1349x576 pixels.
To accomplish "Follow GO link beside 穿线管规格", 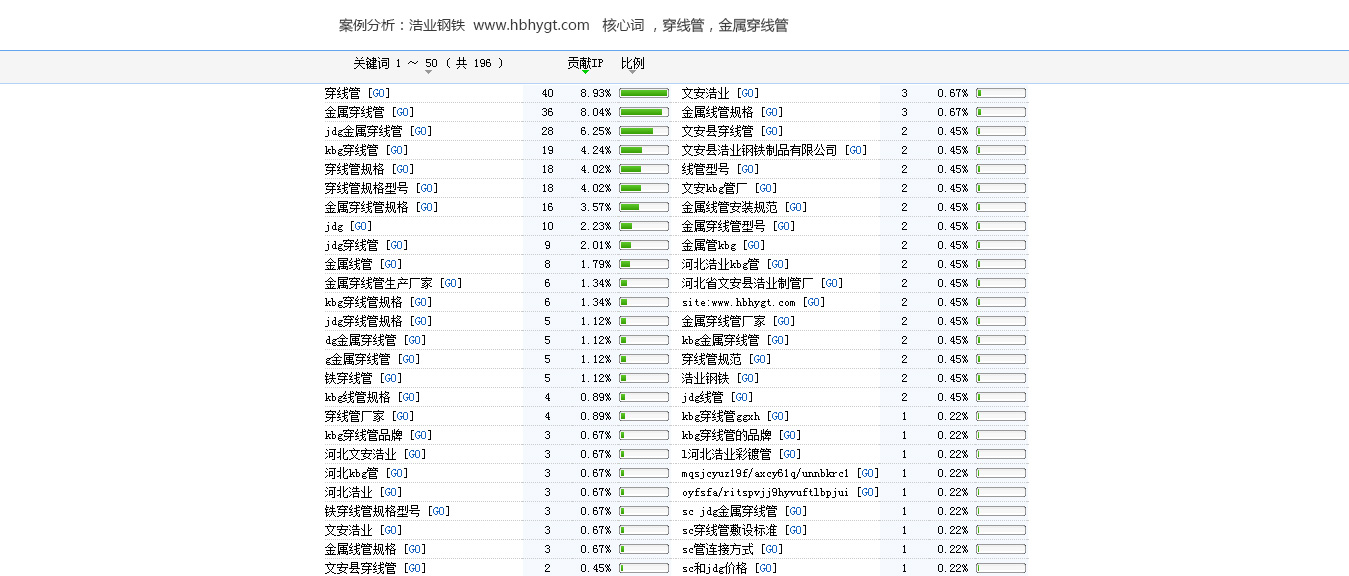I will point(402,169).
